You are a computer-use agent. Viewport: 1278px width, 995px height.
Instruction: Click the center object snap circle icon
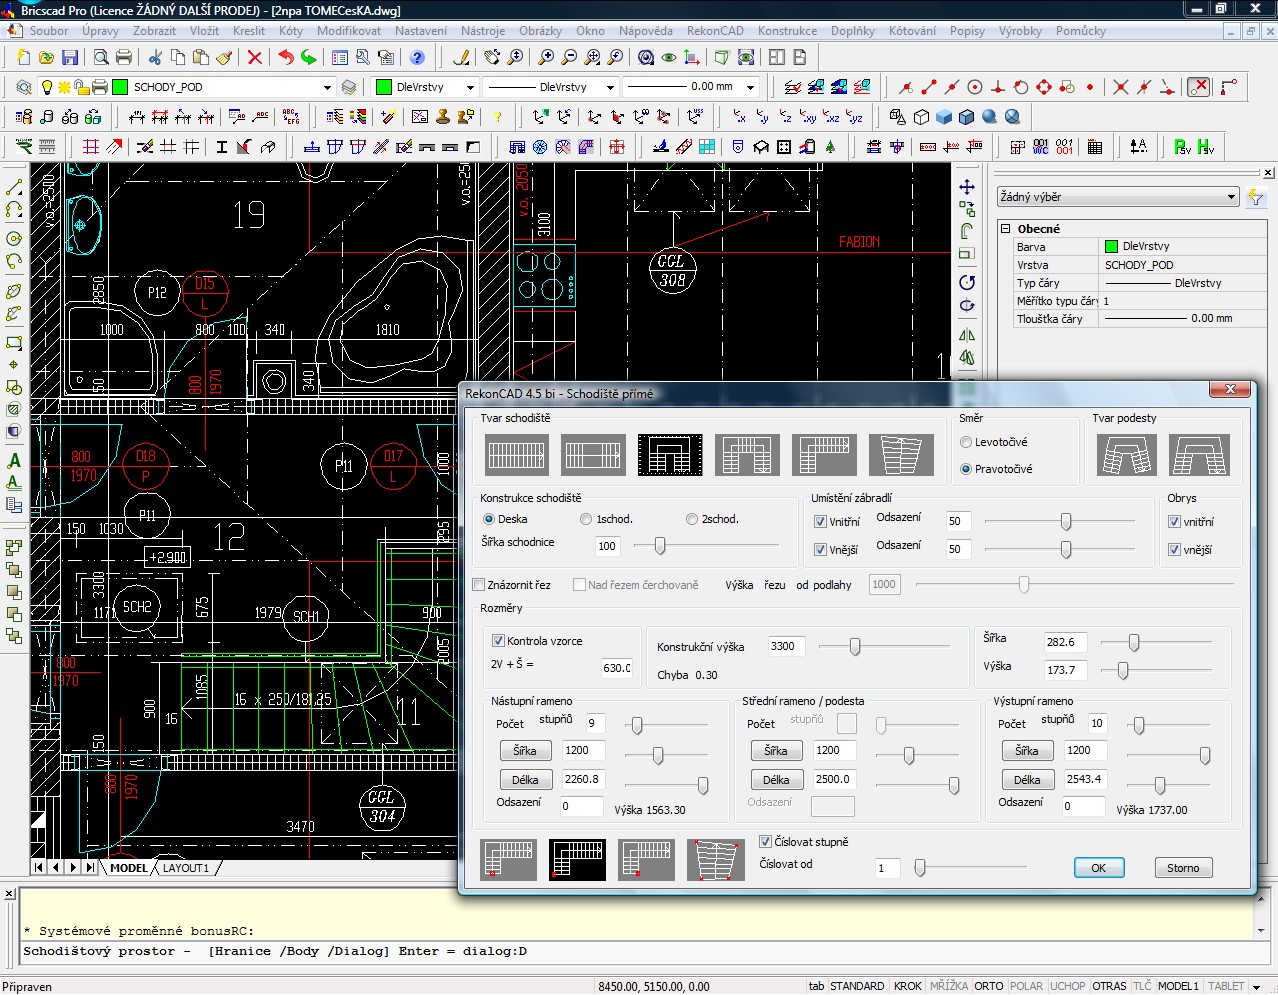[x=975, y=88]
